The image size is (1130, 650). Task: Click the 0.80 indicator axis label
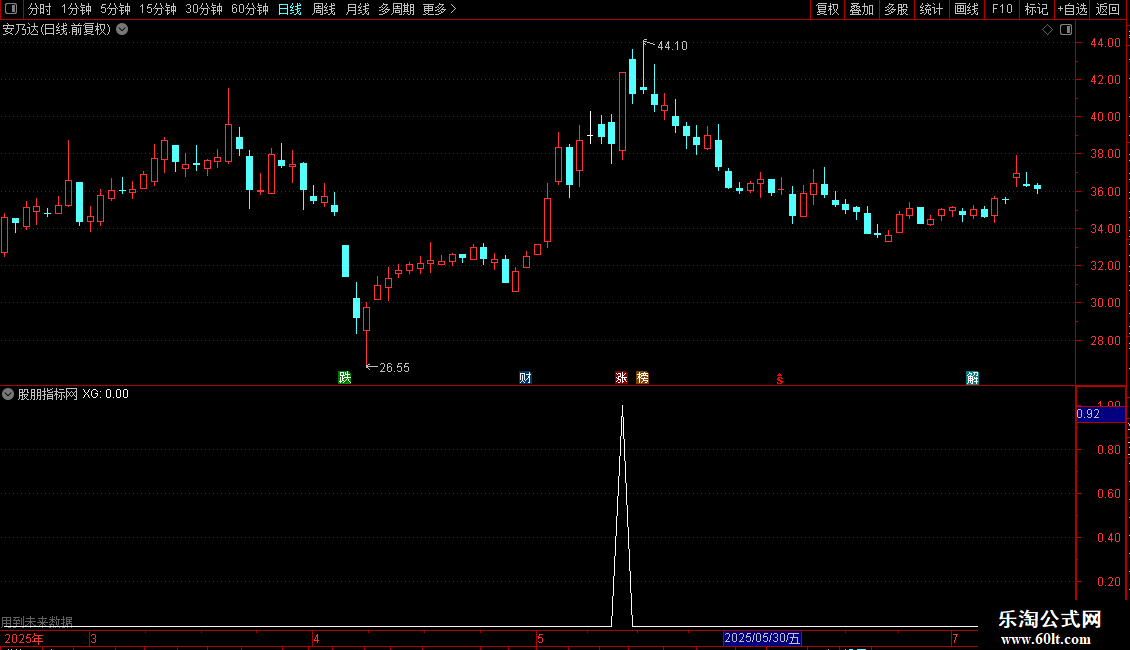tap(1108, 450)
